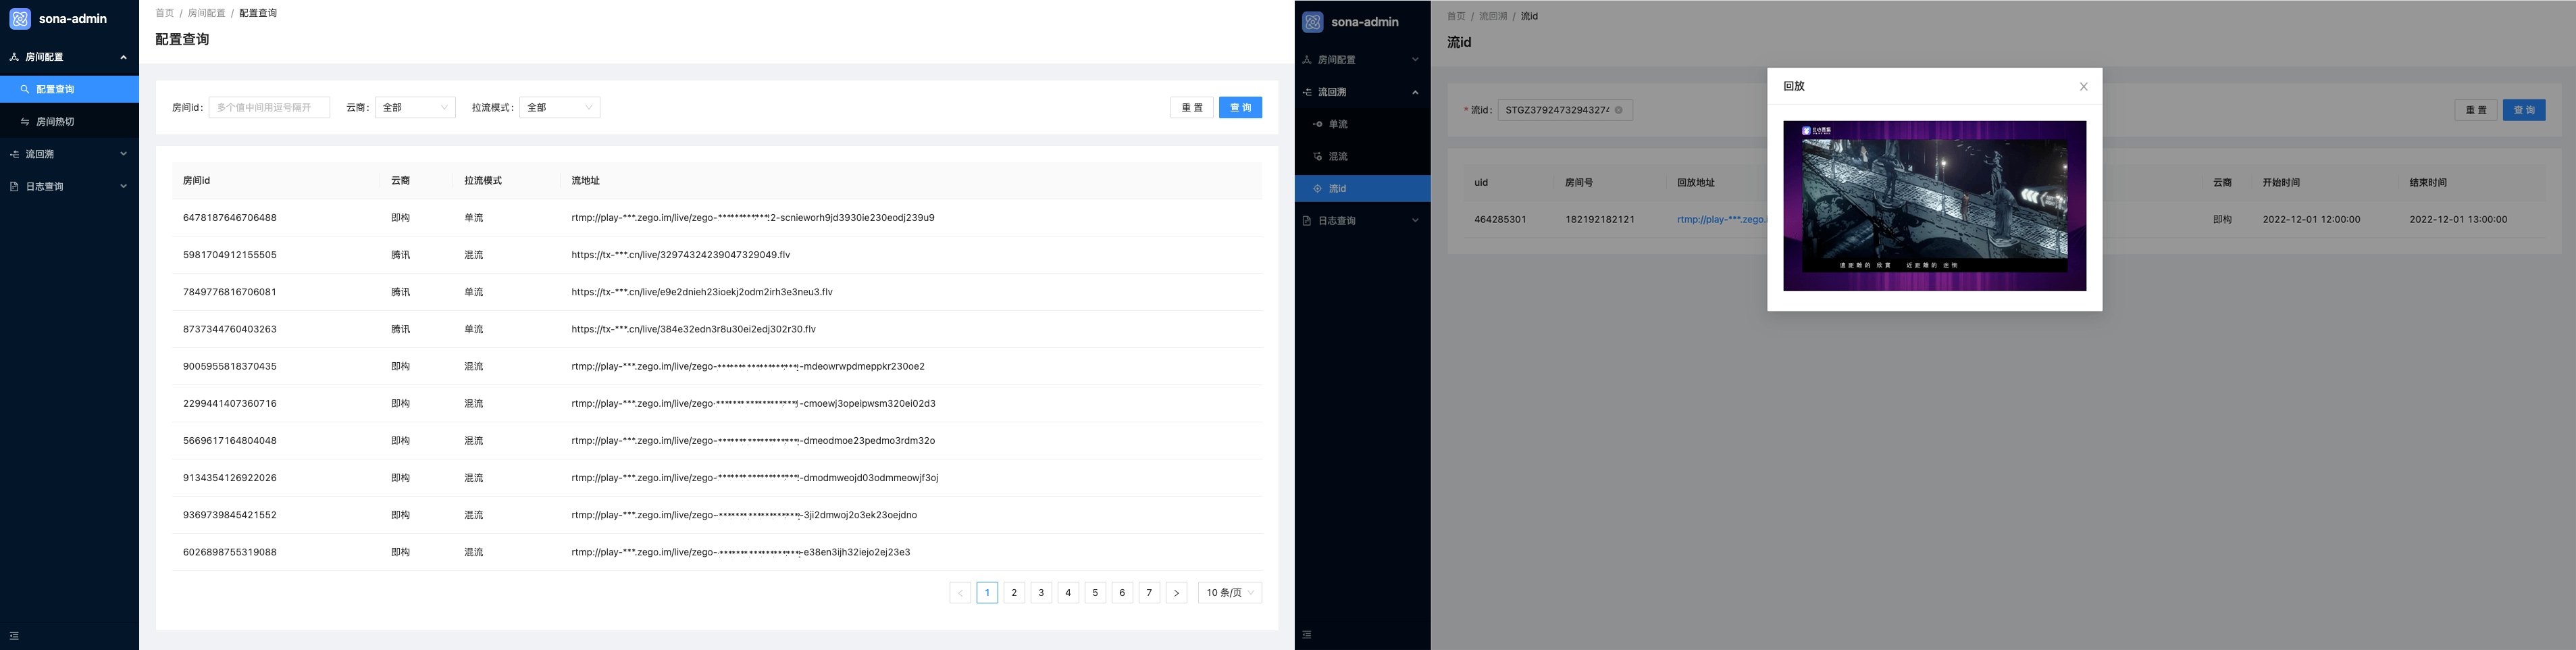Open the 云商 dropdown

tap(415, 108)
